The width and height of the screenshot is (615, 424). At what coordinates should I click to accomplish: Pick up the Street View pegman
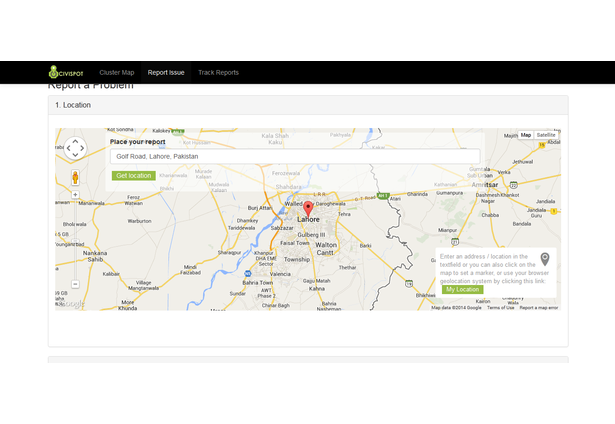pyautogui.click(x=75, y=178)
